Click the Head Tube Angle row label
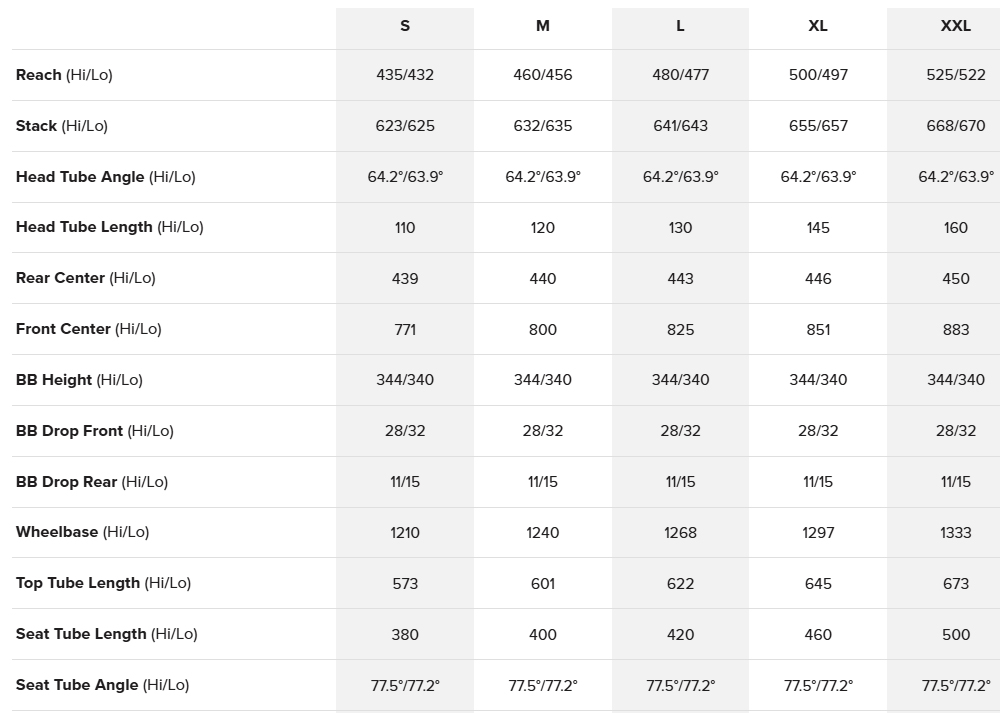The width and height of the screenshot is (1000, 713). coord(105,177)
